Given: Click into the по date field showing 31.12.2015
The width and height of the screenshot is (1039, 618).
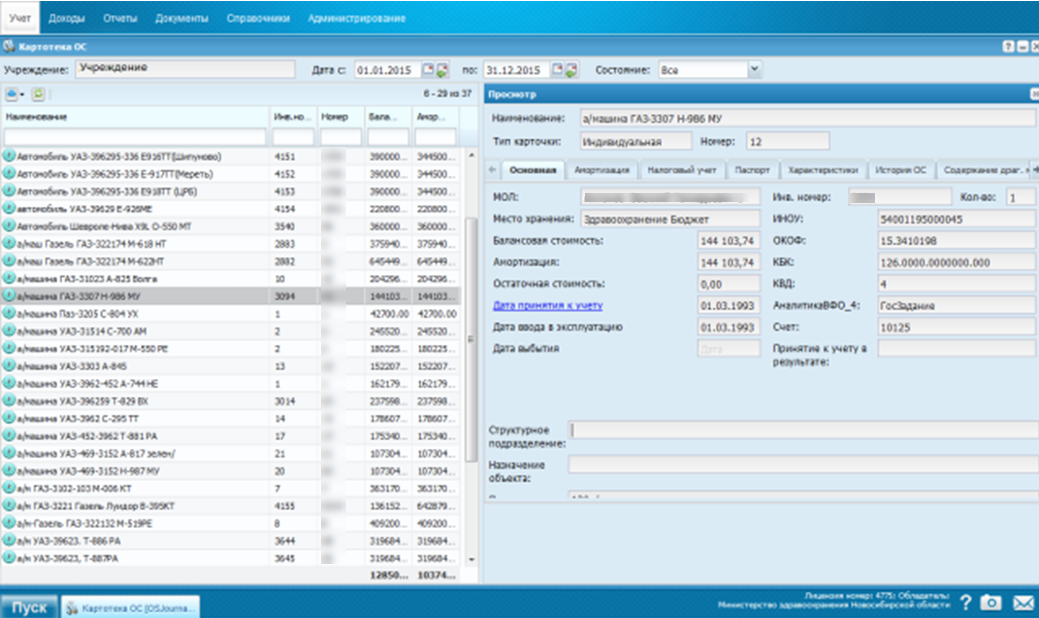Looking at the screenshot, I should tap(516, 70).
